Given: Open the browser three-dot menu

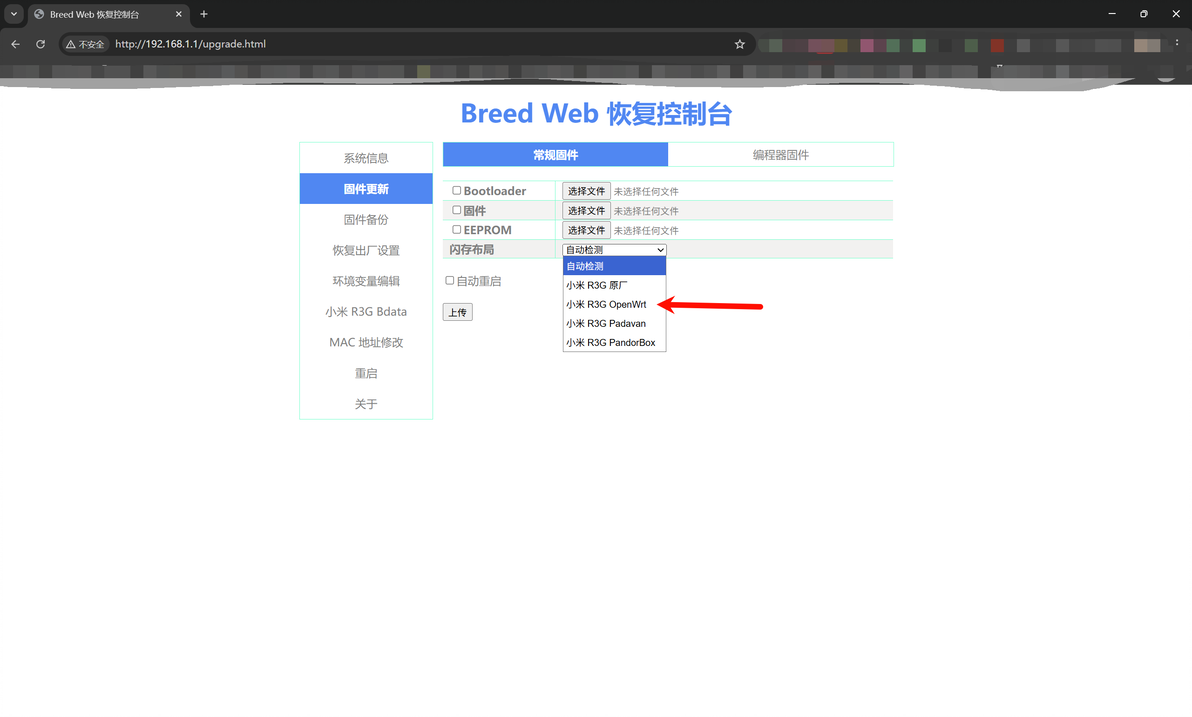Looking at the screenshot, I should 1177,44.
